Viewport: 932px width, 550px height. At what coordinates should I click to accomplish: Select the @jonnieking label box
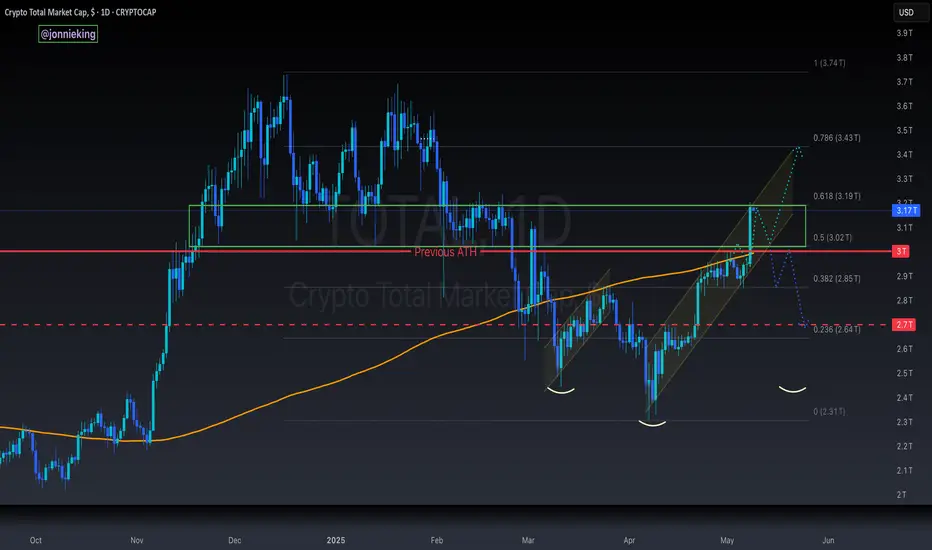(x=68, y=34)
